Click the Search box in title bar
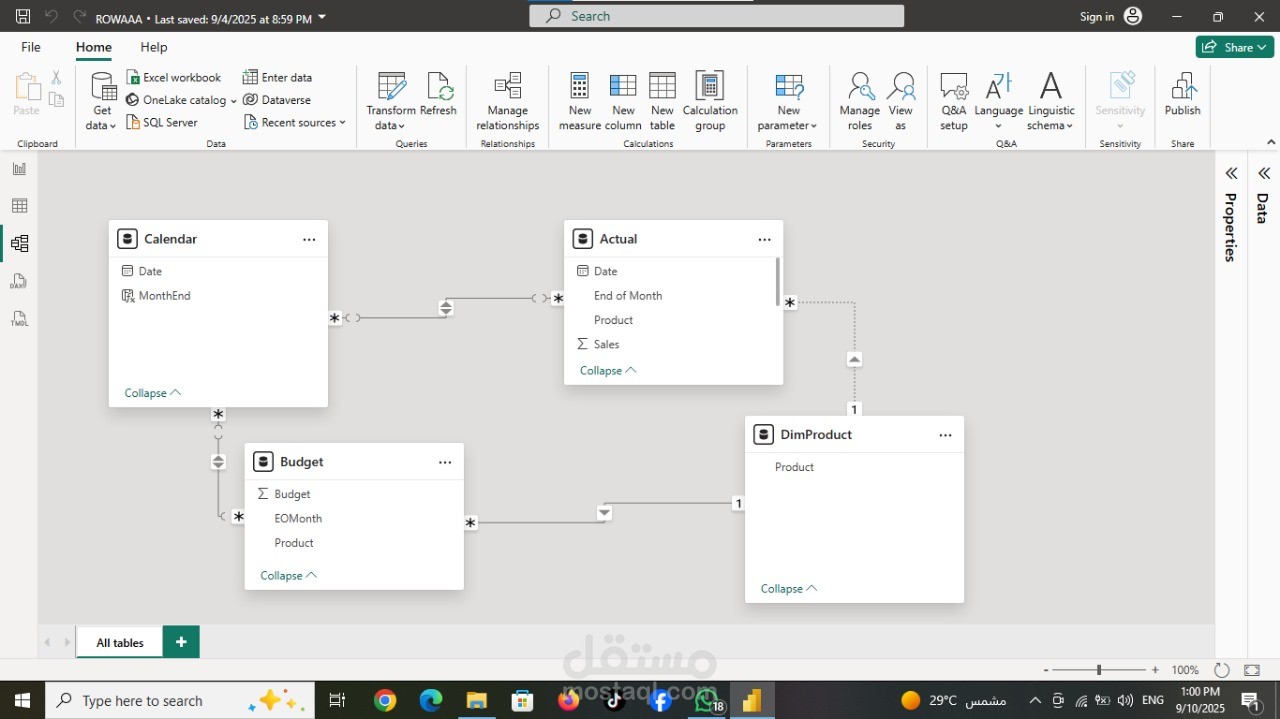1280x719 pixels. (x=716, y=16)
